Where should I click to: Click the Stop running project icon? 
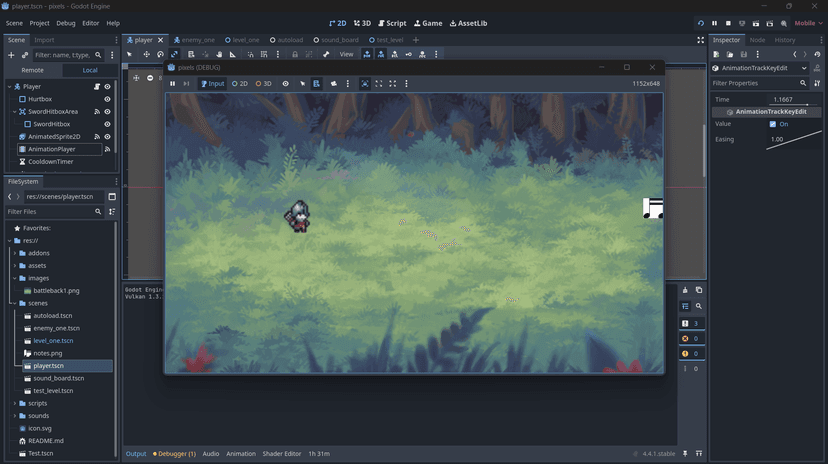coord(728,23)
